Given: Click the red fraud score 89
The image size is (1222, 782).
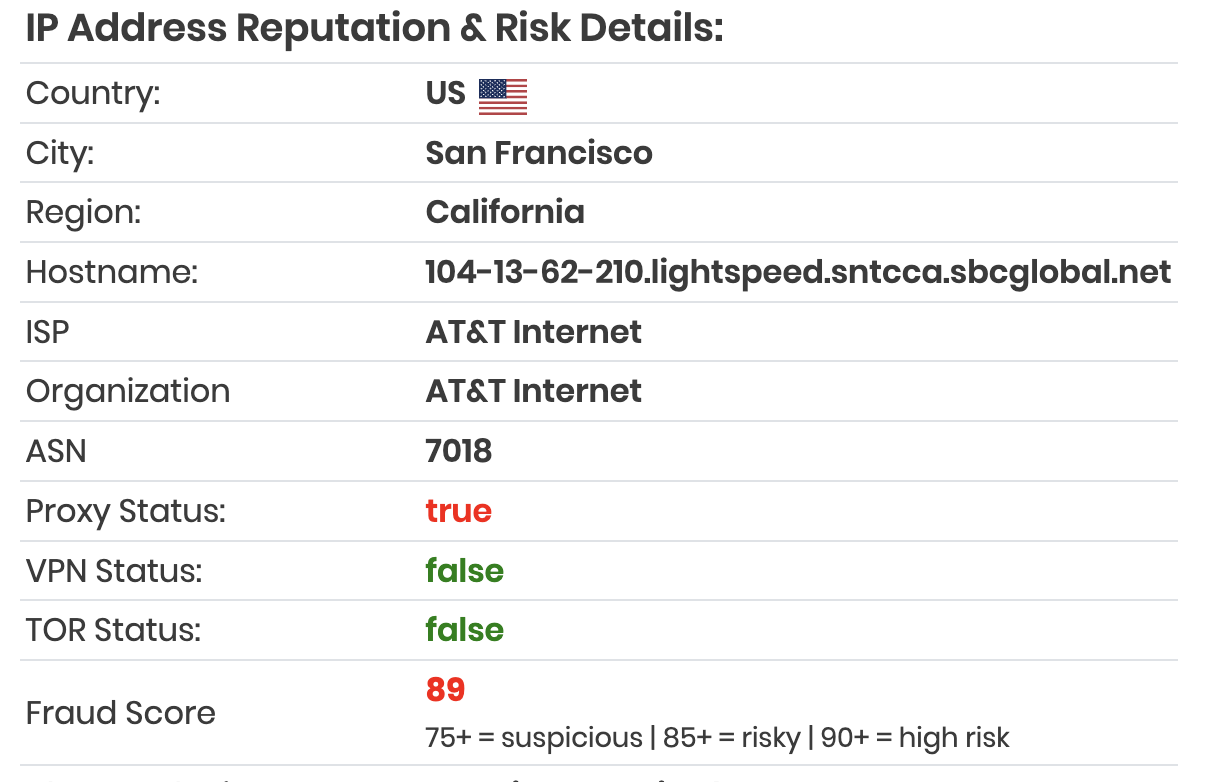Looking at the screenshot, I should 446,690.
